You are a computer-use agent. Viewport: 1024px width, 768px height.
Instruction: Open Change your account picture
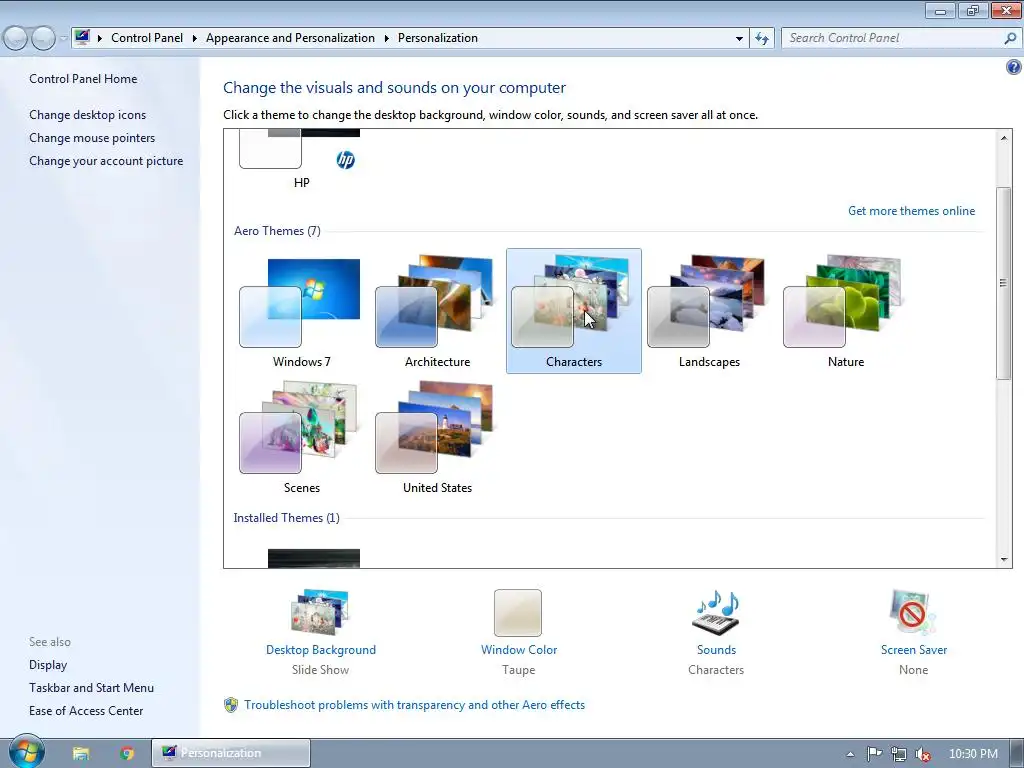[106, 161]
